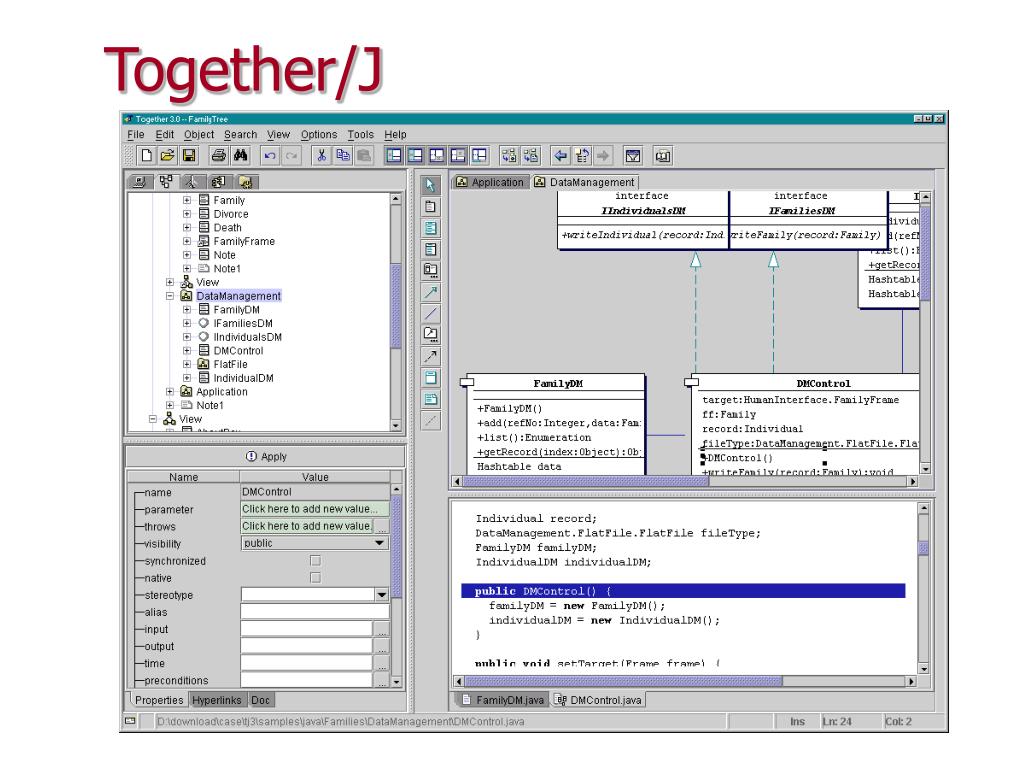The width and height of the screenshot is (1024, 768).
Task: Click the ellipsis button beside time field
Action: pyautogui.click(x=381, y=664)
